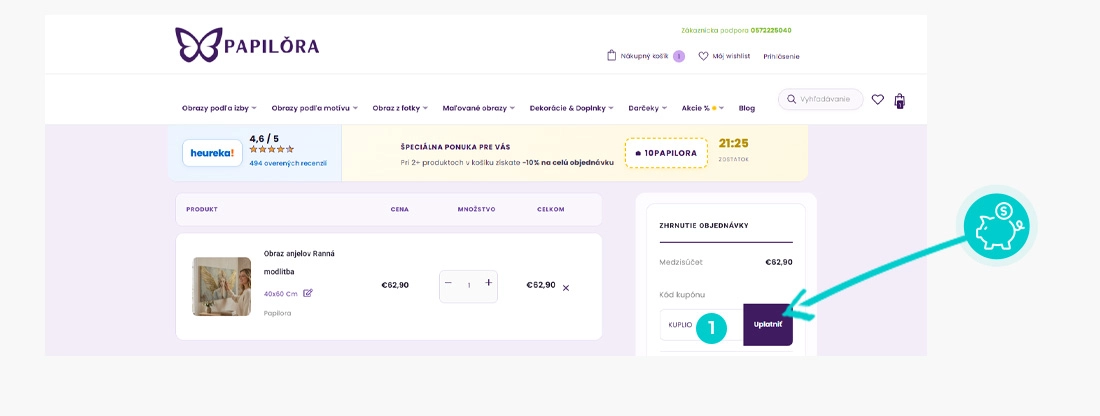Expand the Obraz z fotky menu
Image resolution: width=1100 pixels, height=416 pixels.
(401, 108)
